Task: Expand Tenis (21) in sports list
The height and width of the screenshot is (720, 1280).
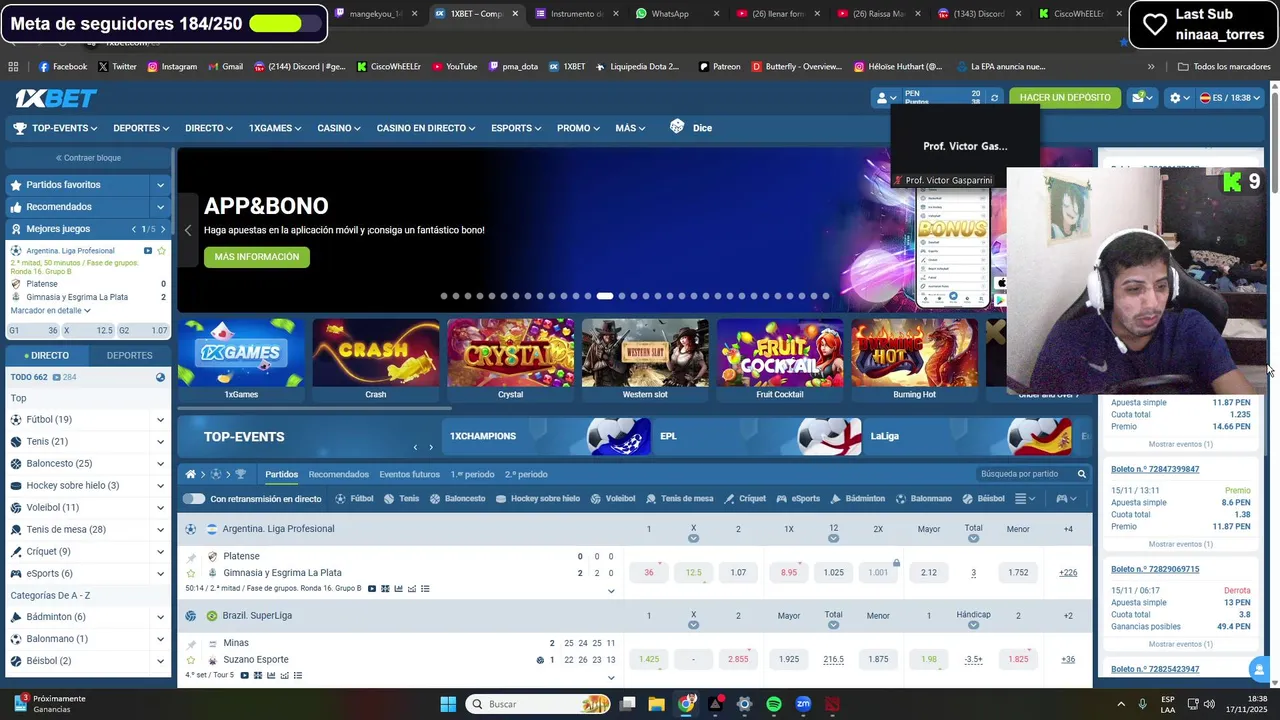Action: point(160,442)
